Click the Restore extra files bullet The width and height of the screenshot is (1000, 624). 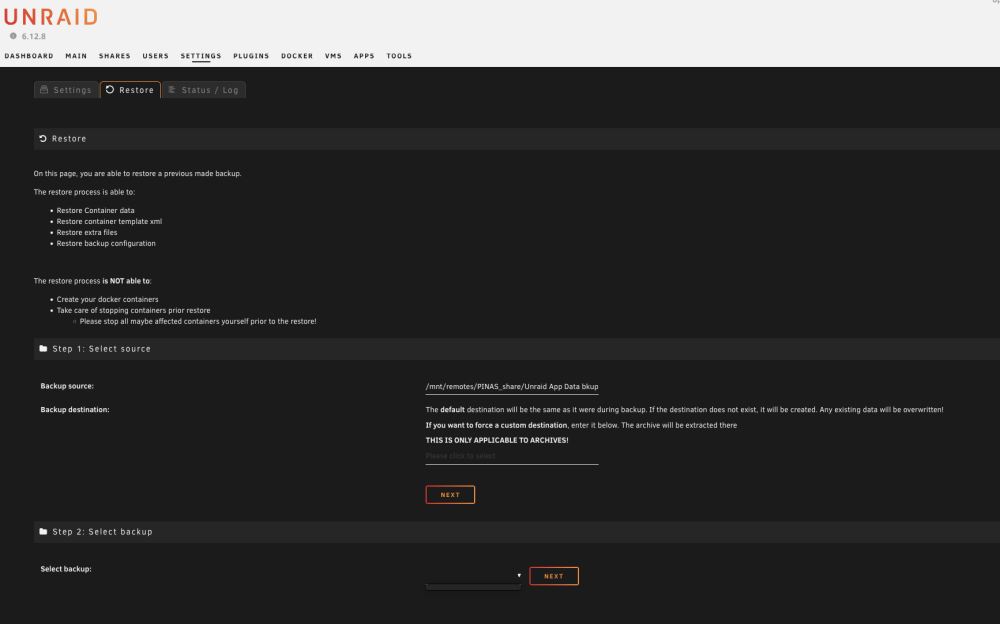coord(87,232)
